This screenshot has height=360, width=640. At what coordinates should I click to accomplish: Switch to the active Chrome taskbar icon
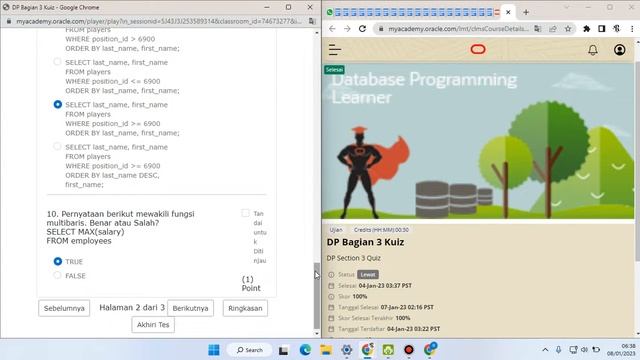(367, 350)
